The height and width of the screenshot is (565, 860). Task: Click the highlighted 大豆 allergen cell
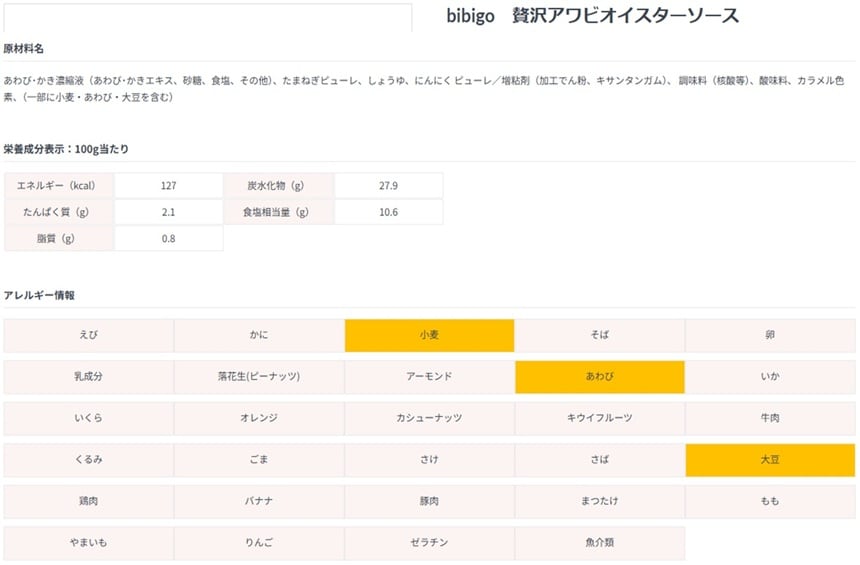(x=769, y=459)
